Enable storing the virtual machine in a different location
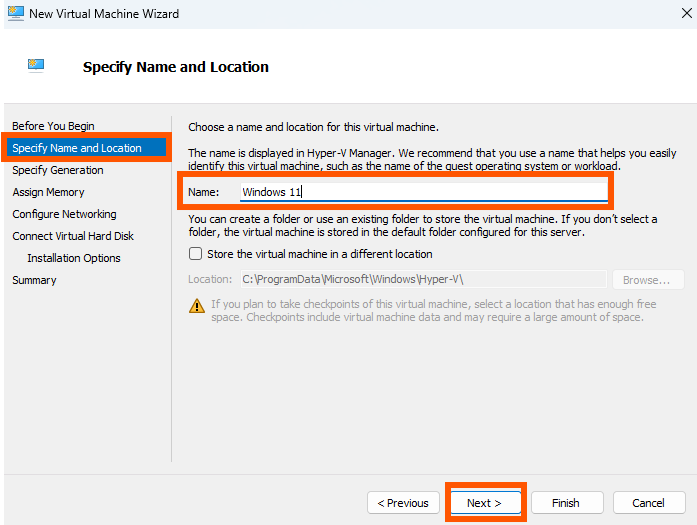The height and width of the screenshot is (525, 697). [196, 254]
